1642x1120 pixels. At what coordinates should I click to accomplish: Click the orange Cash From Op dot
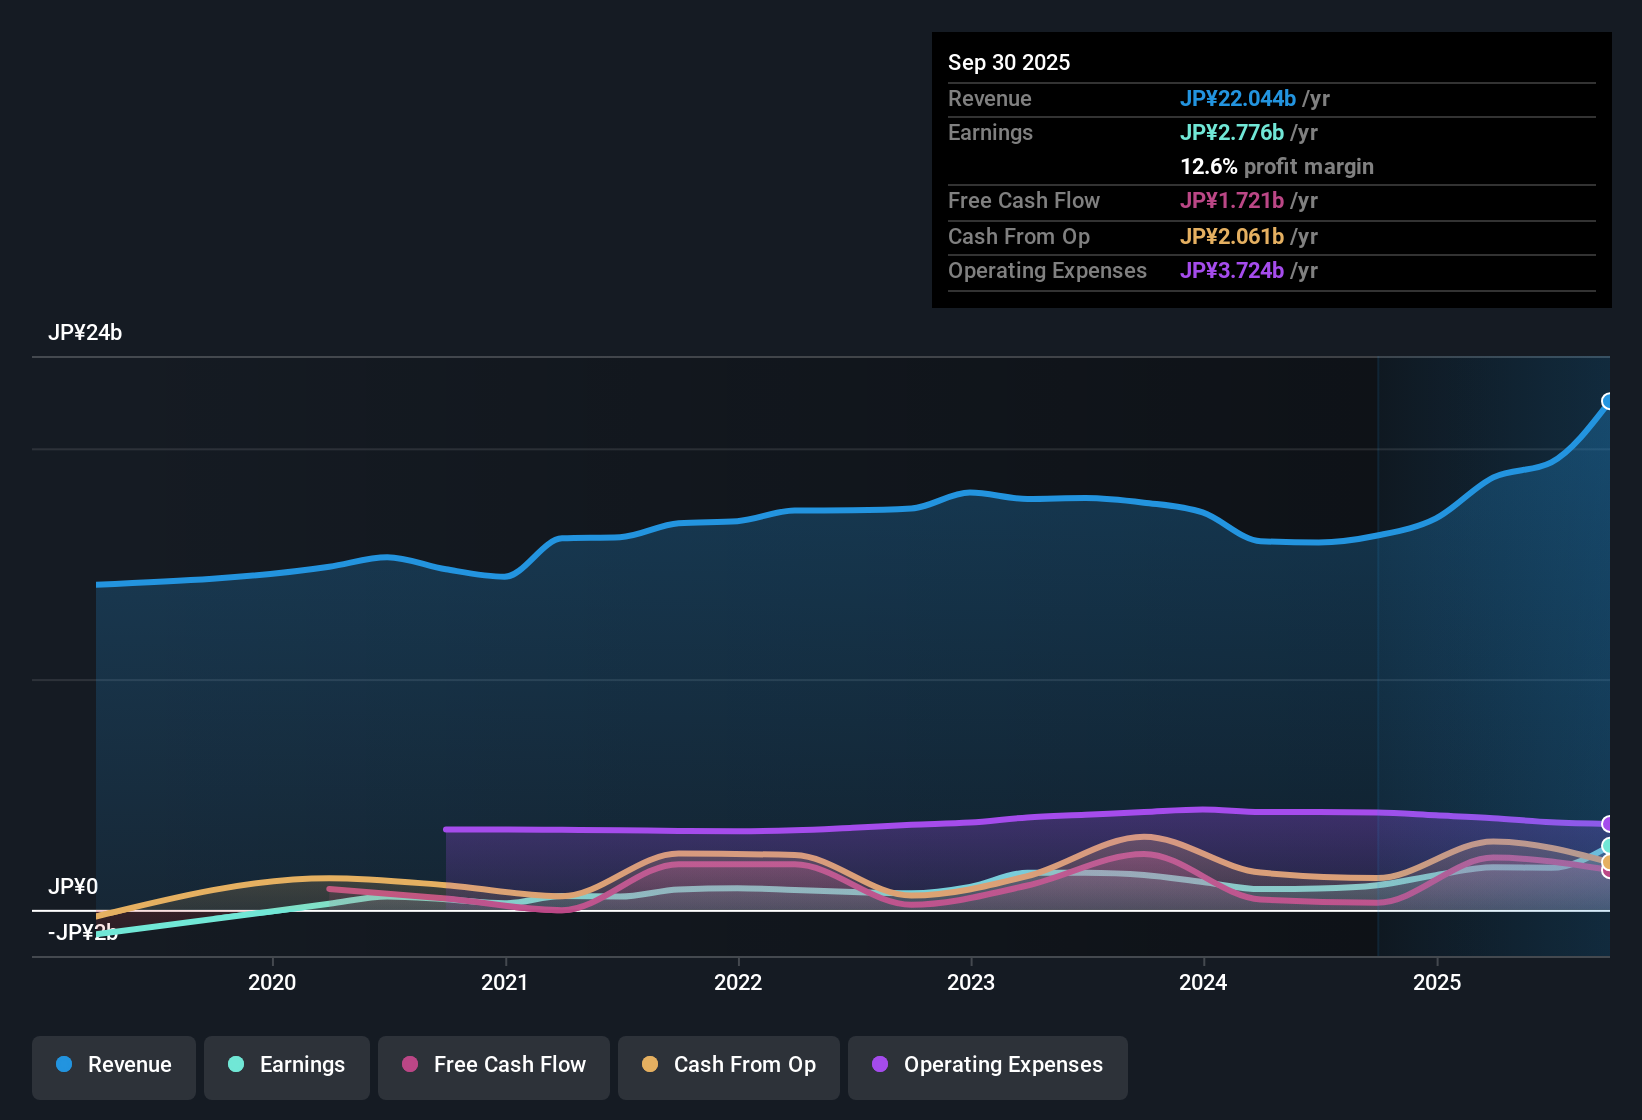coord(650,1064)
